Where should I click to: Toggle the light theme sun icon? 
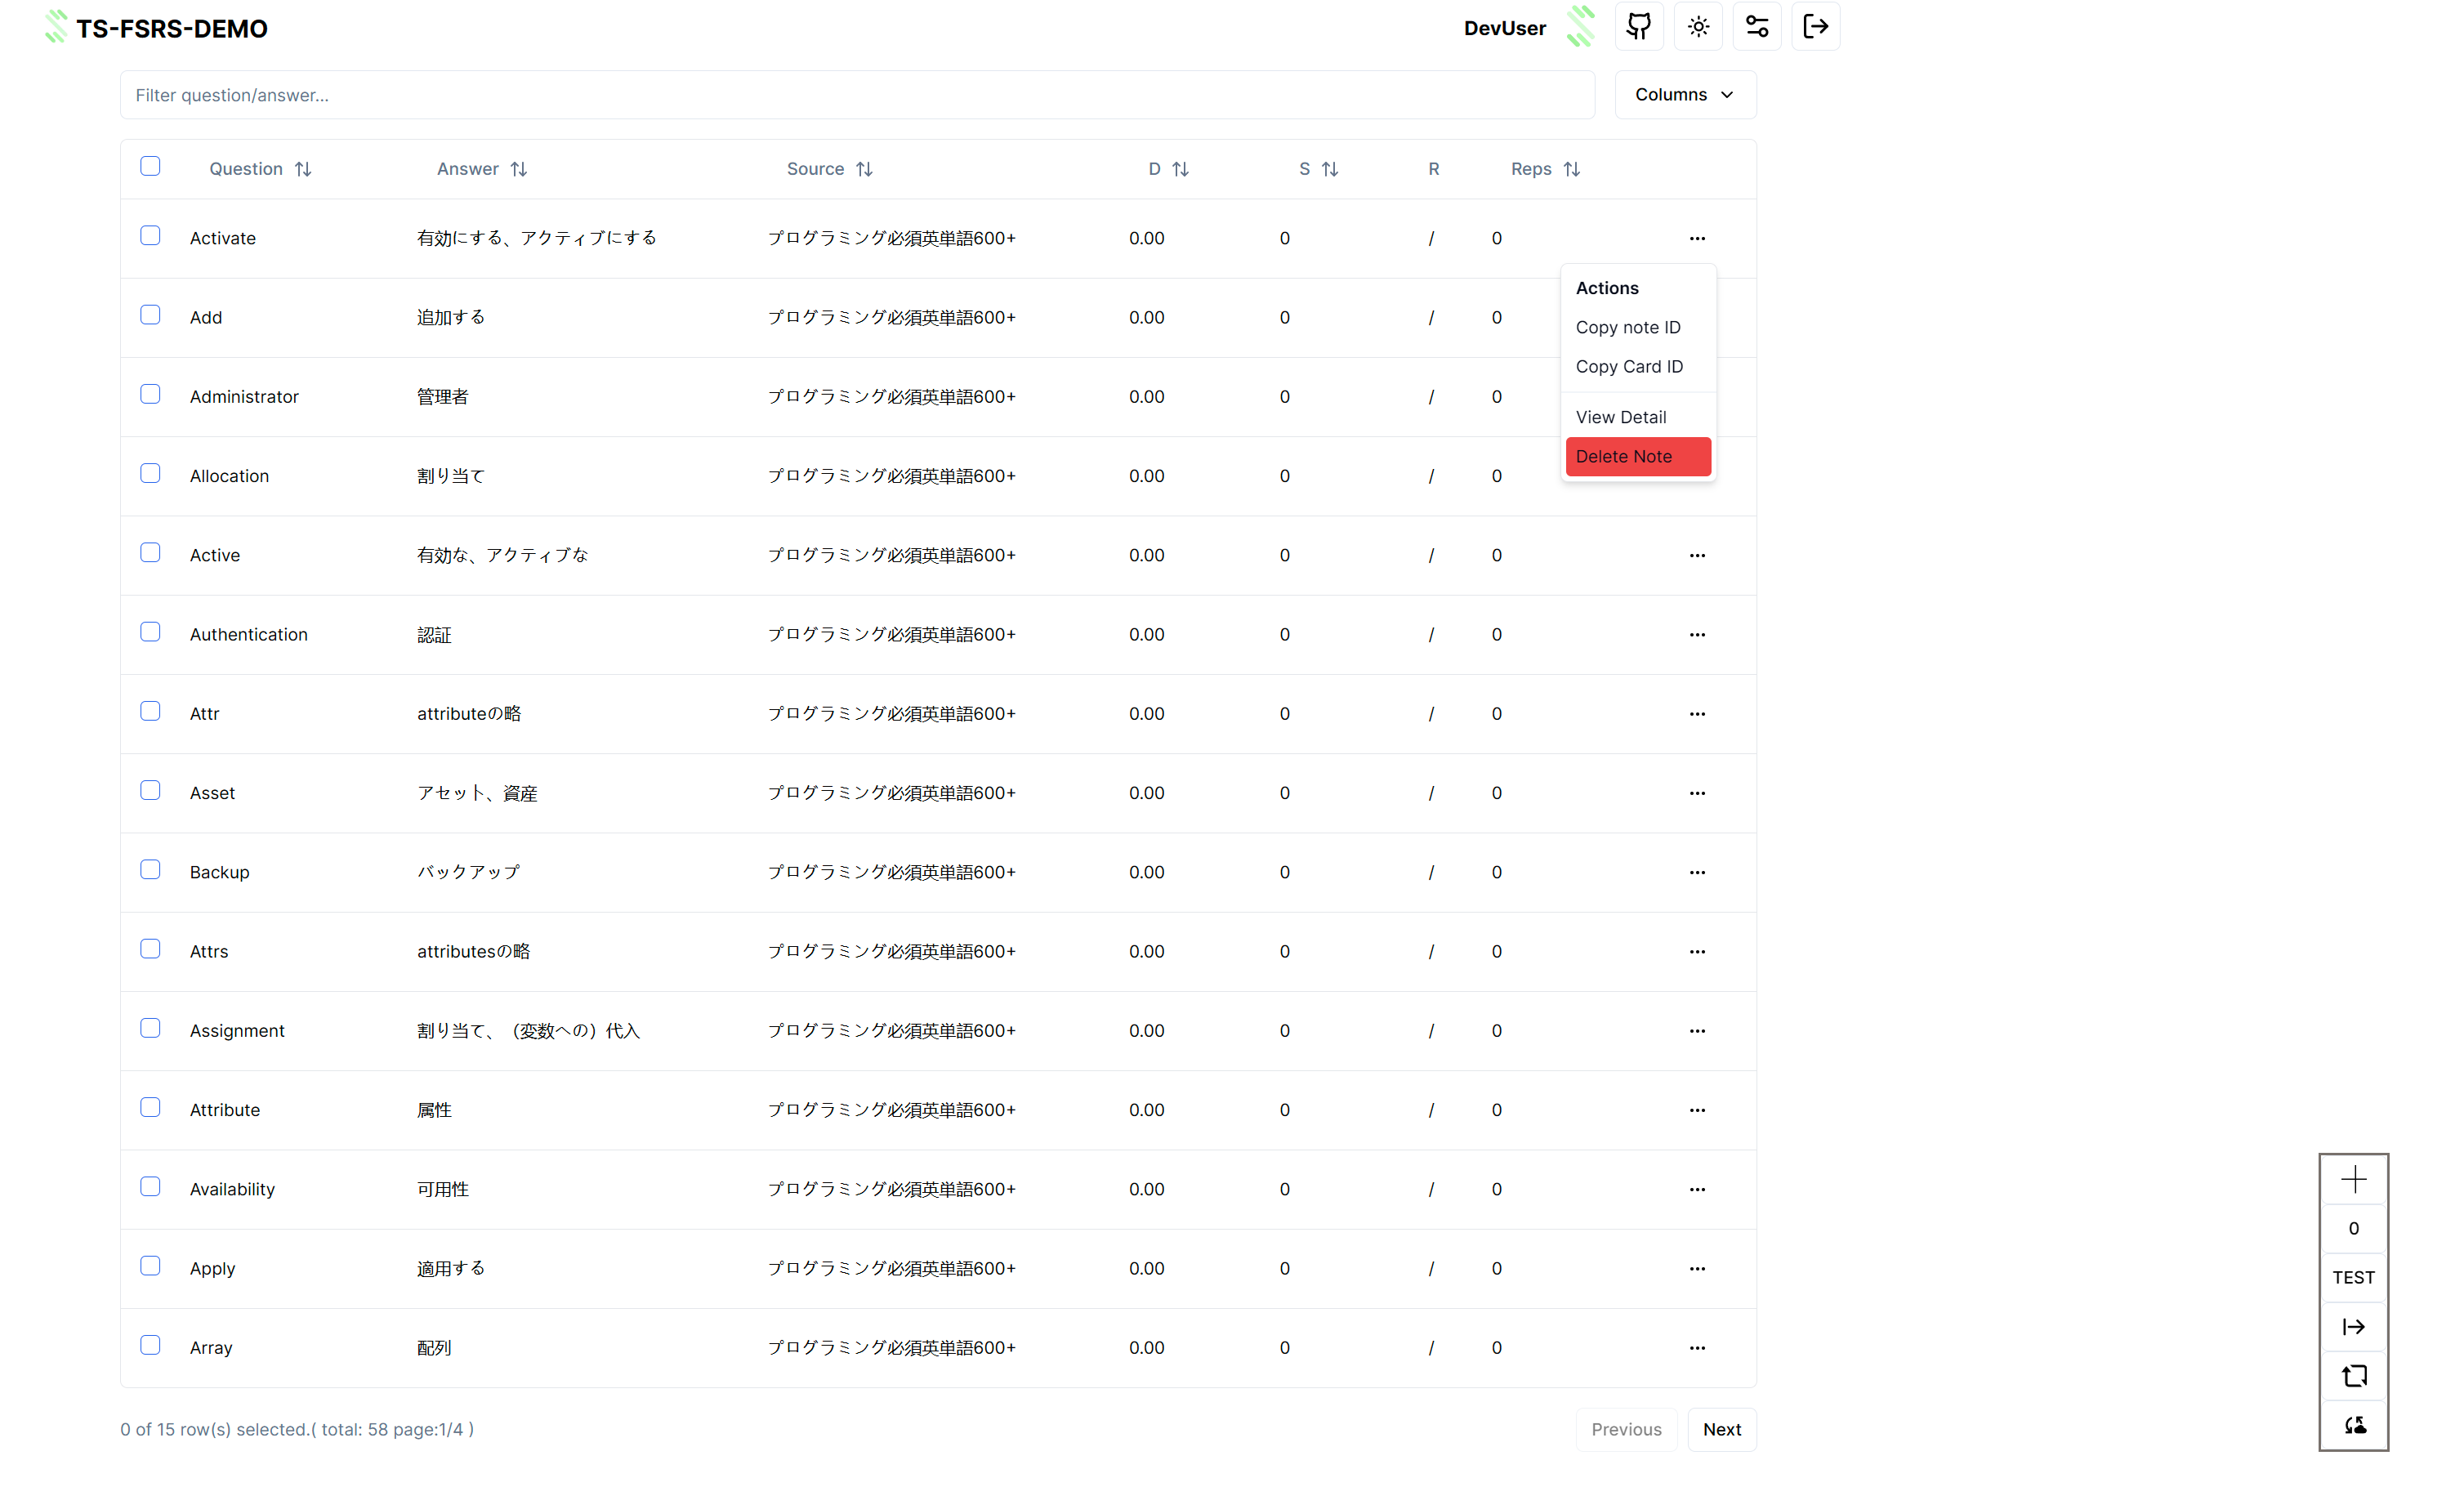tap(1698, 27)
